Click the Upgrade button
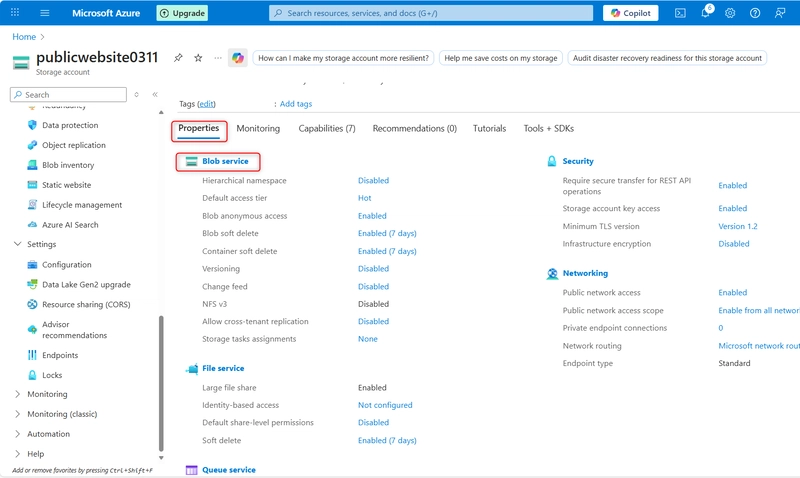This screenshot has height=478, width=800. (182, 13)
